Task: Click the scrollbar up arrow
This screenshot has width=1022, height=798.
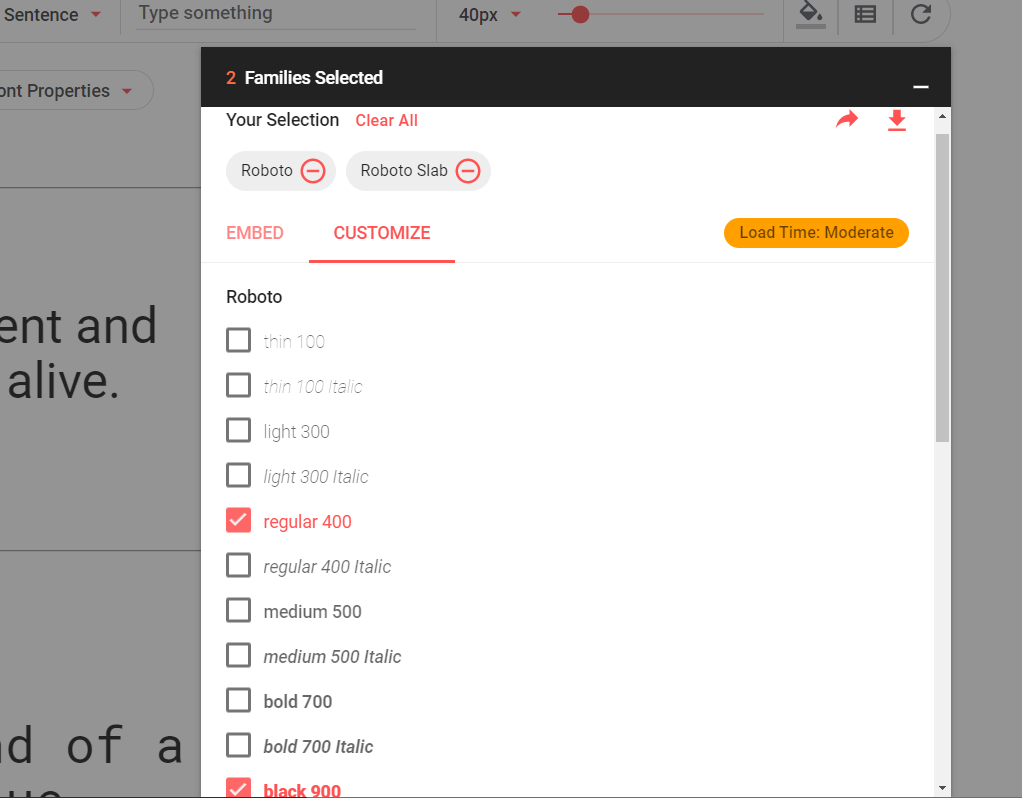Action: click(x=942, y=116)
